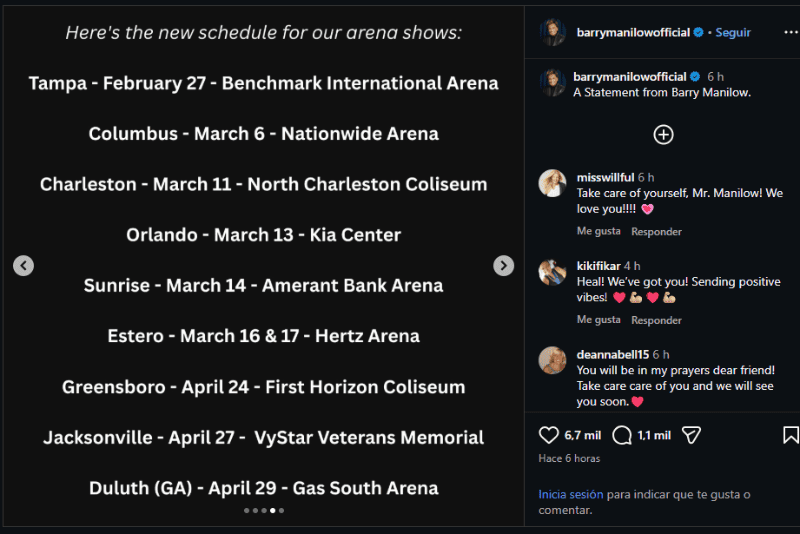Go to the next carousel slide

(x=504, y=265)
